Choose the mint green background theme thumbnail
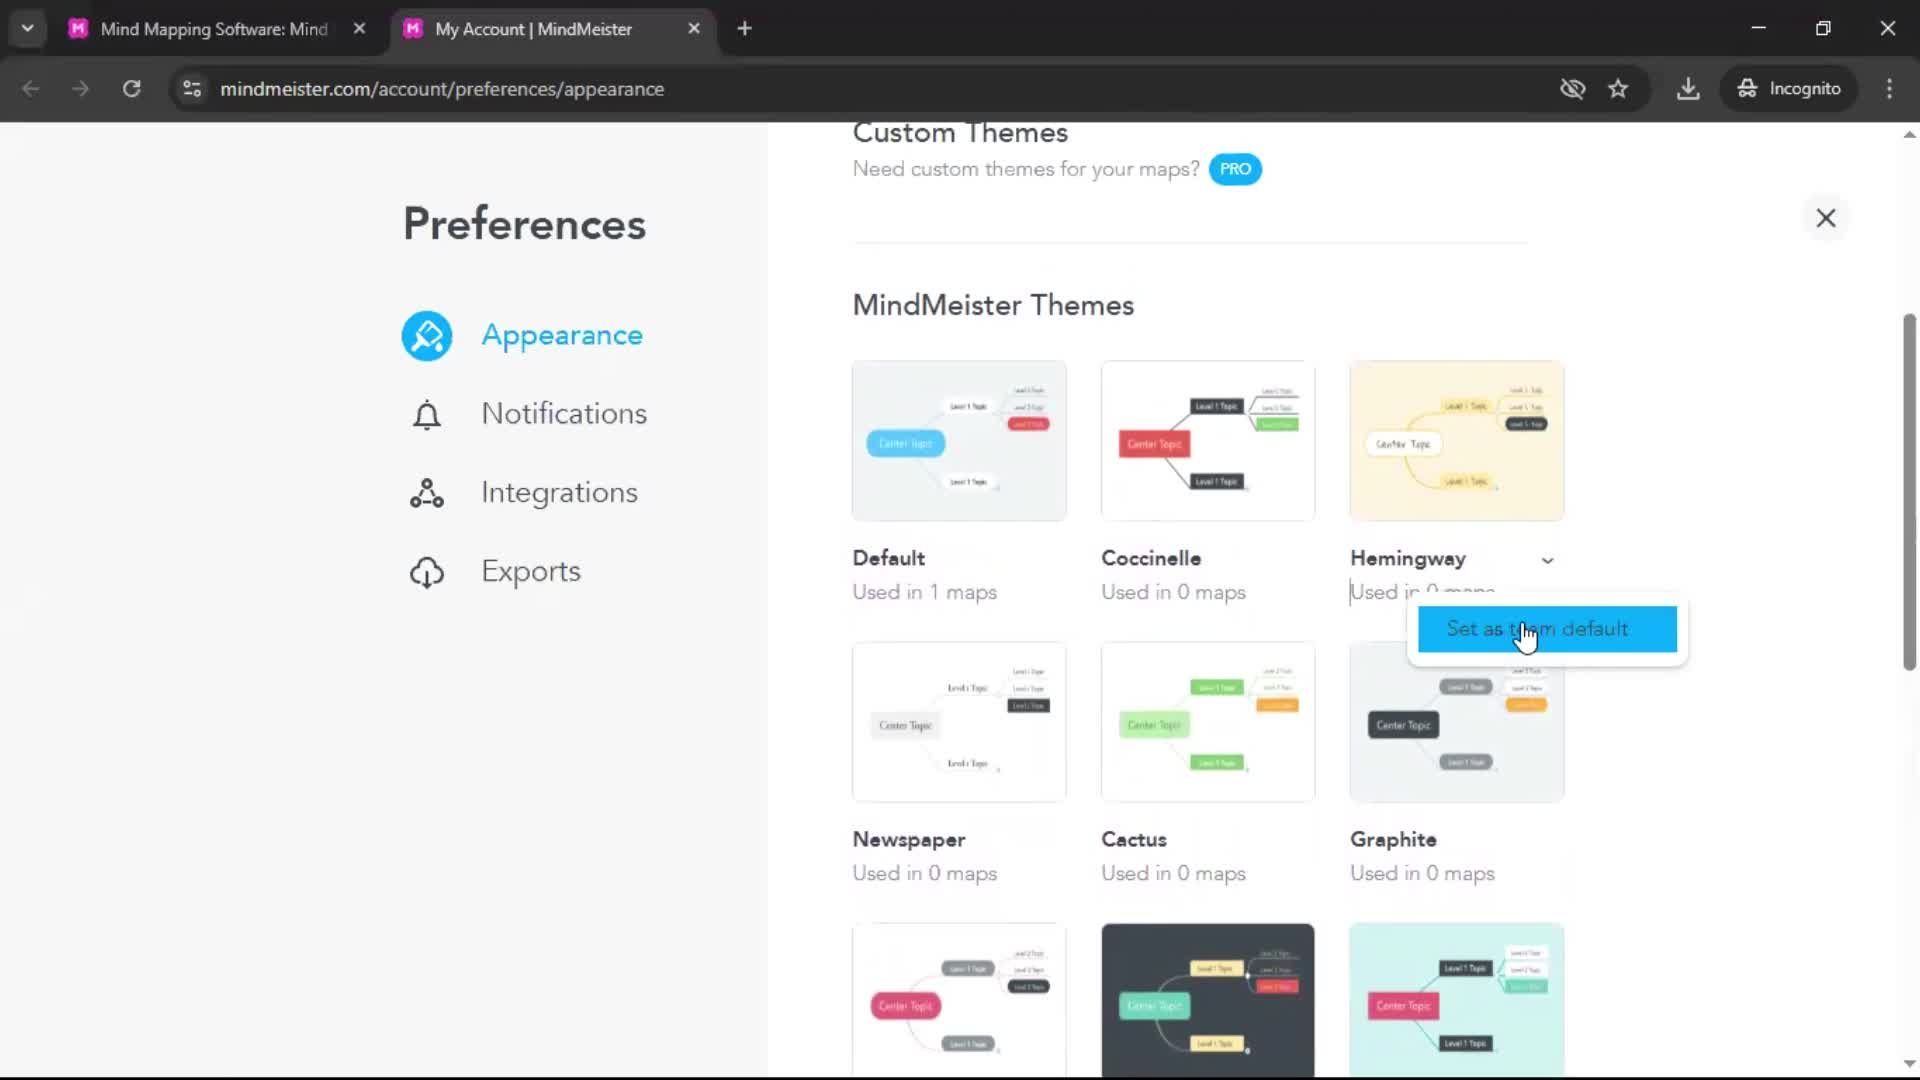Image resolution: width=1920 pixels, height=1080 pixels. (1457, 1000)
